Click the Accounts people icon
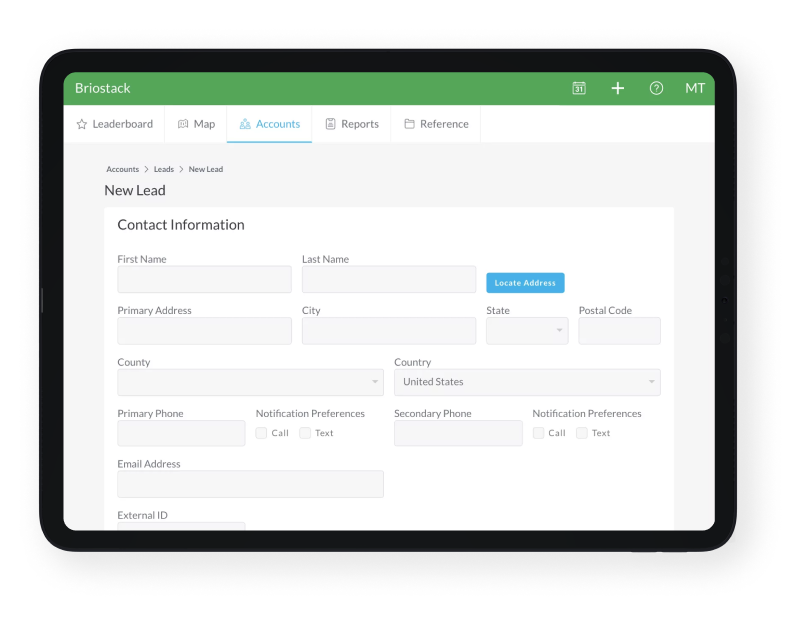The height and width of the screenshot is (639, 788). (245, 124)
